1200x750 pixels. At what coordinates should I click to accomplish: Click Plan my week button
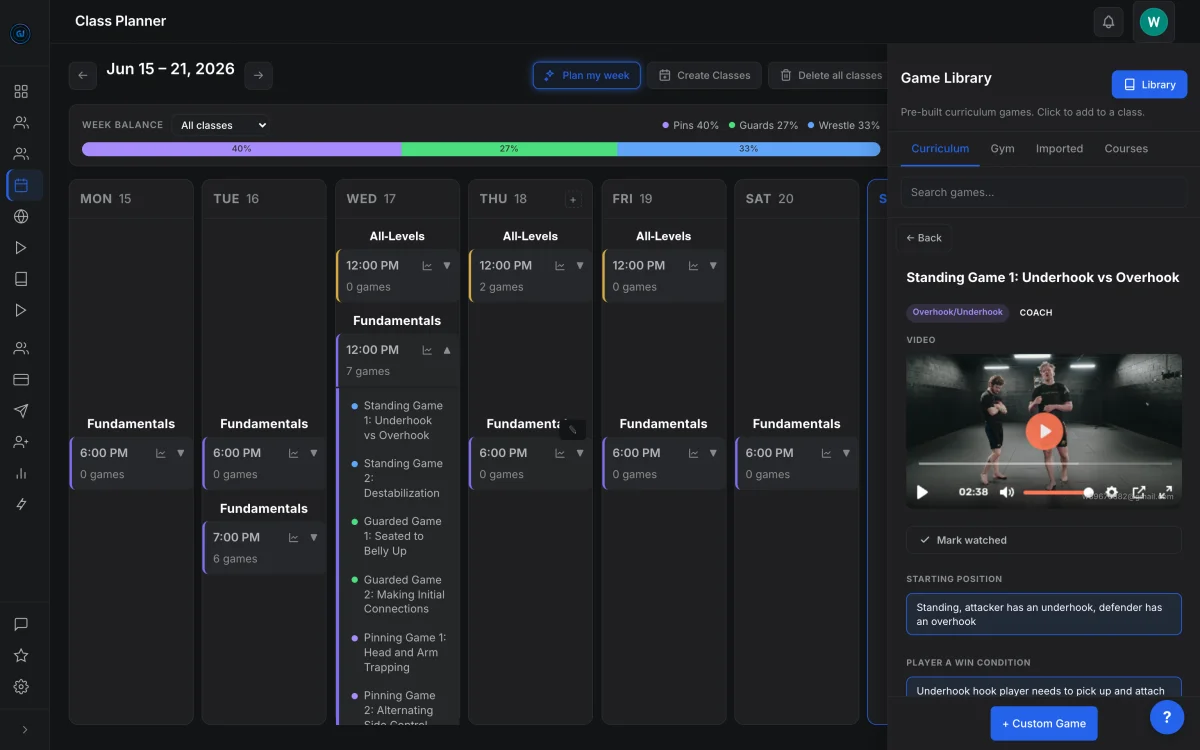587,75
